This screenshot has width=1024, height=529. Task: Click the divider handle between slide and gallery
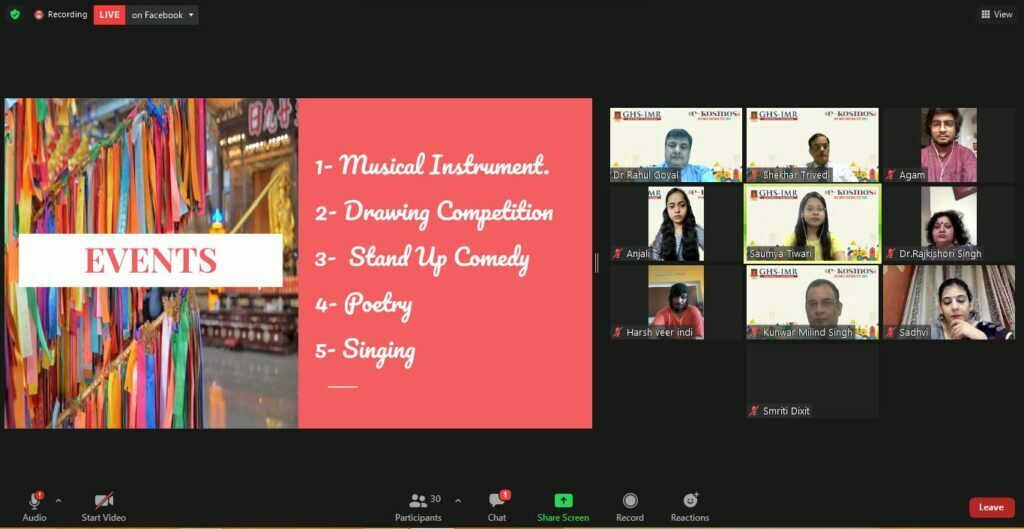(597, 263)
